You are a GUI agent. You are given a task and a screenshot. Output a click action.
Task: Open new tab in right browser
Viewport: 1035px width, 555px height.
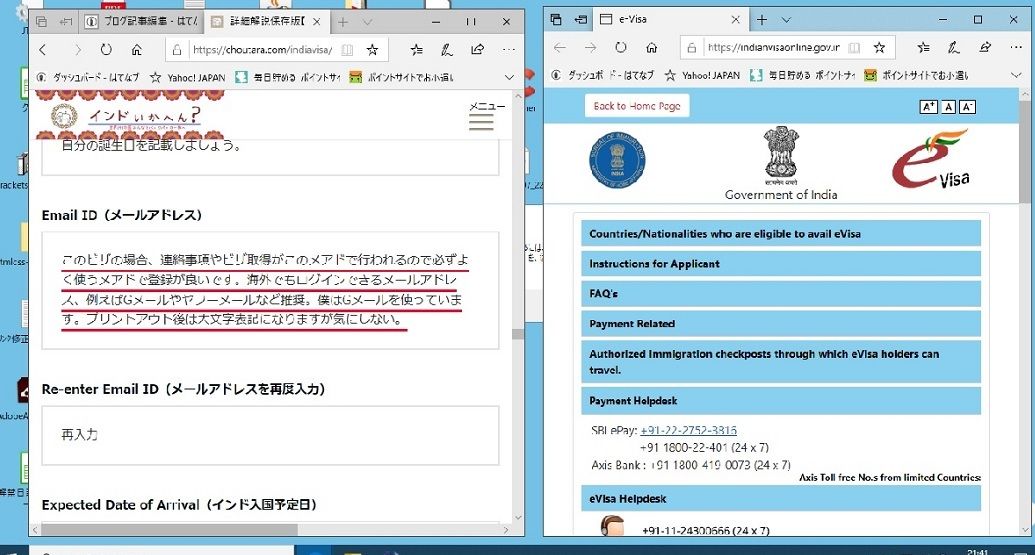tap(762, 20)
